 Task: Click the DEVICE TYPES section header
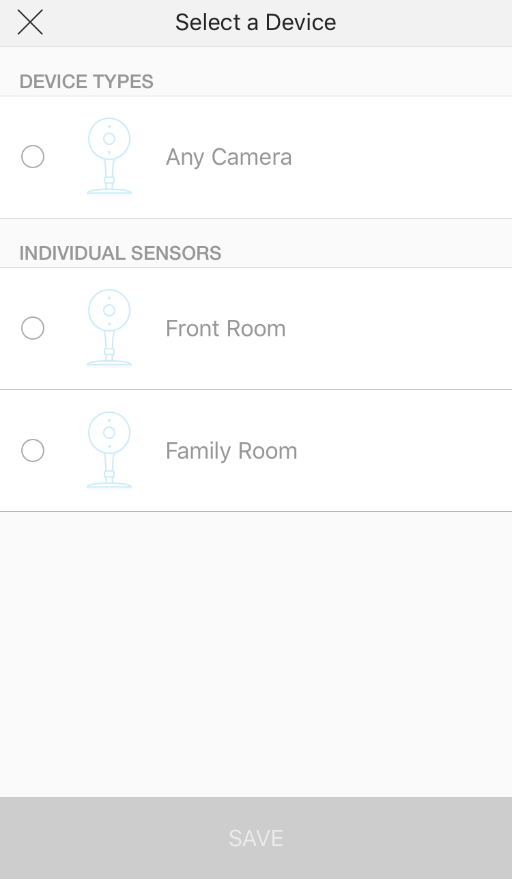[86, 82]
